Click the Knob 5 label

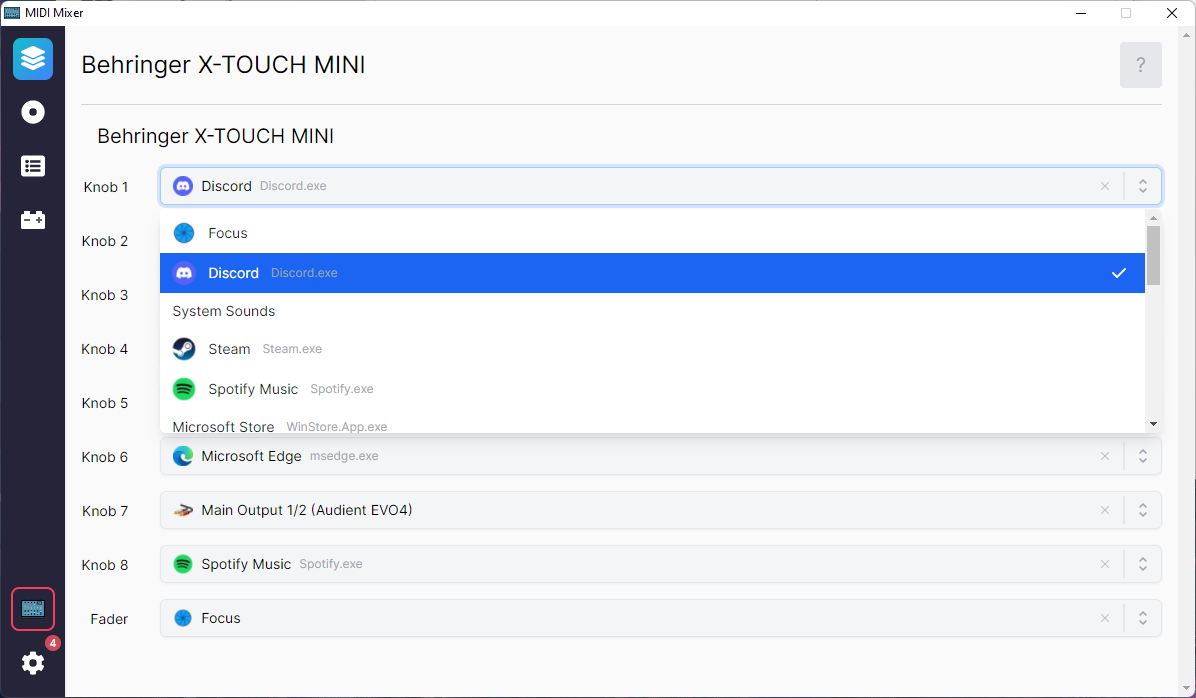click(104, 403)
